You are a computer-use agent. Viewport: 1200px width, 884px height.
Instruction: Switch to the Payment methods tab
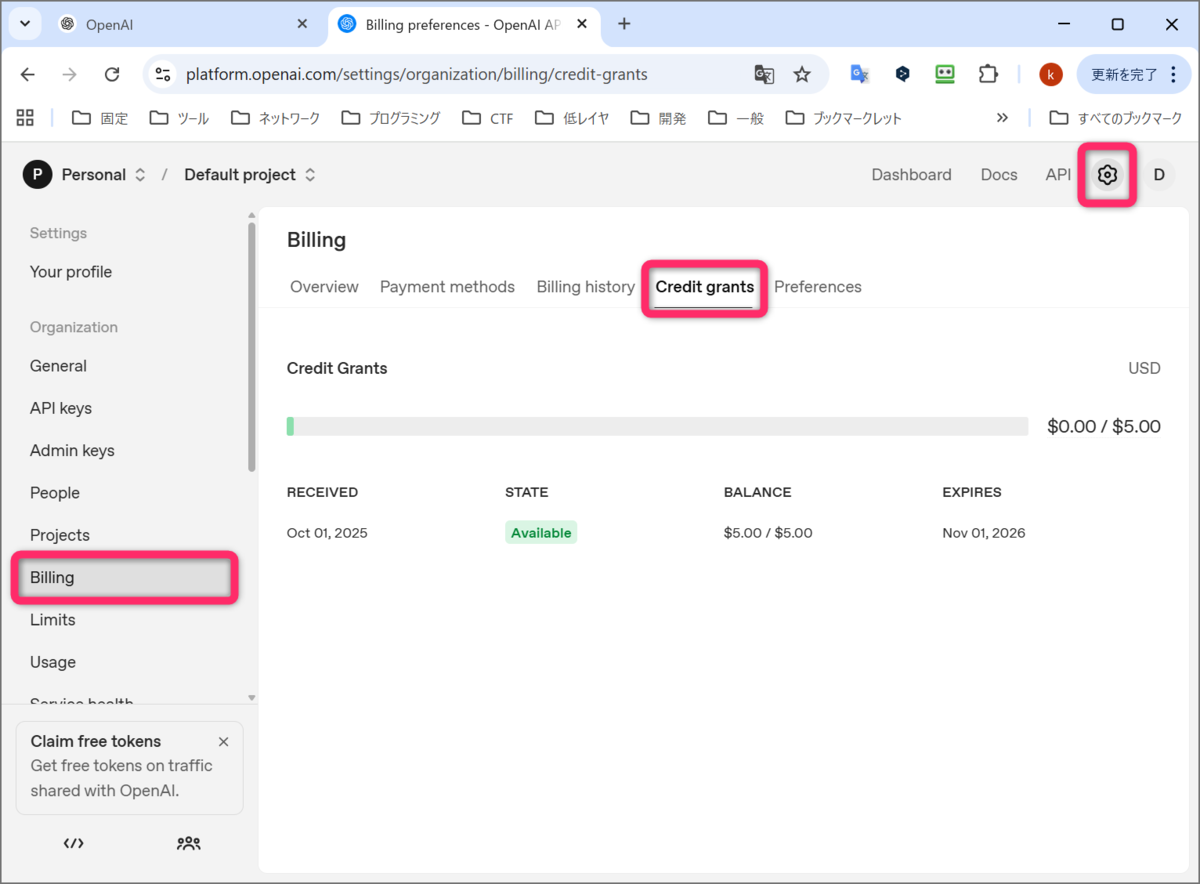click(447, 287)
